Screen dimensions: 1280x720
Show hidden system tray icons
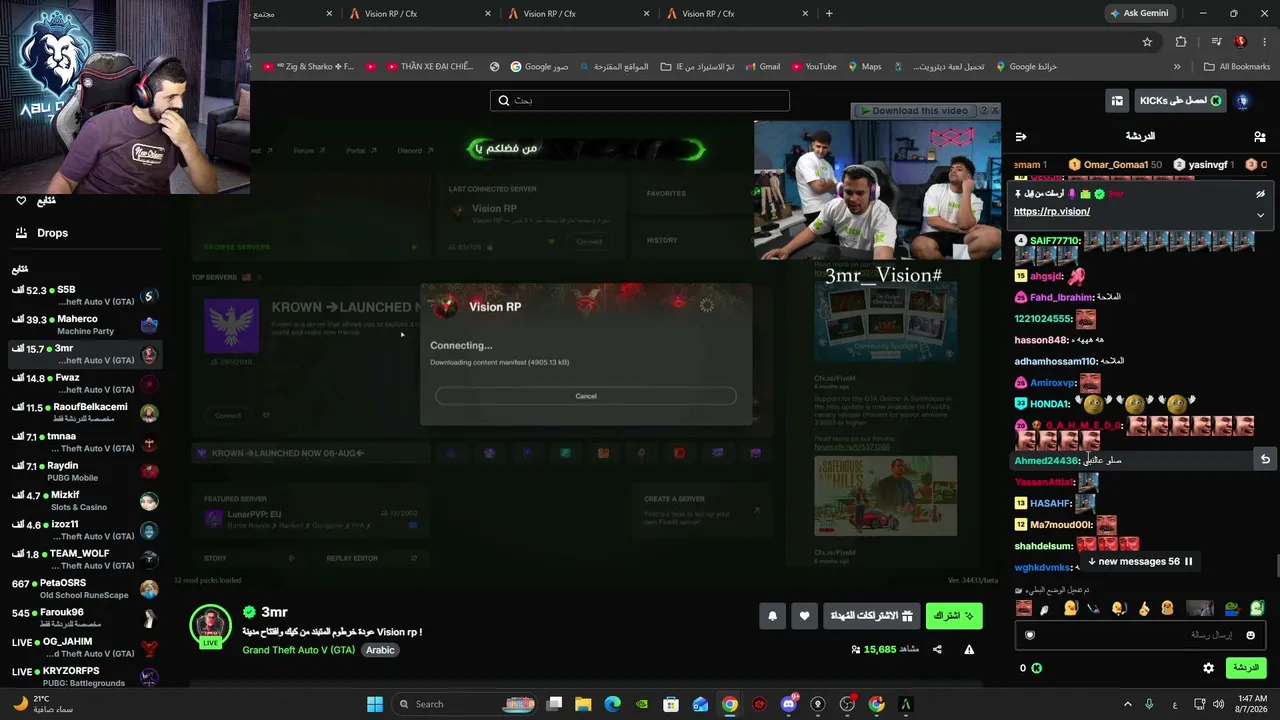coord(1127,704)
